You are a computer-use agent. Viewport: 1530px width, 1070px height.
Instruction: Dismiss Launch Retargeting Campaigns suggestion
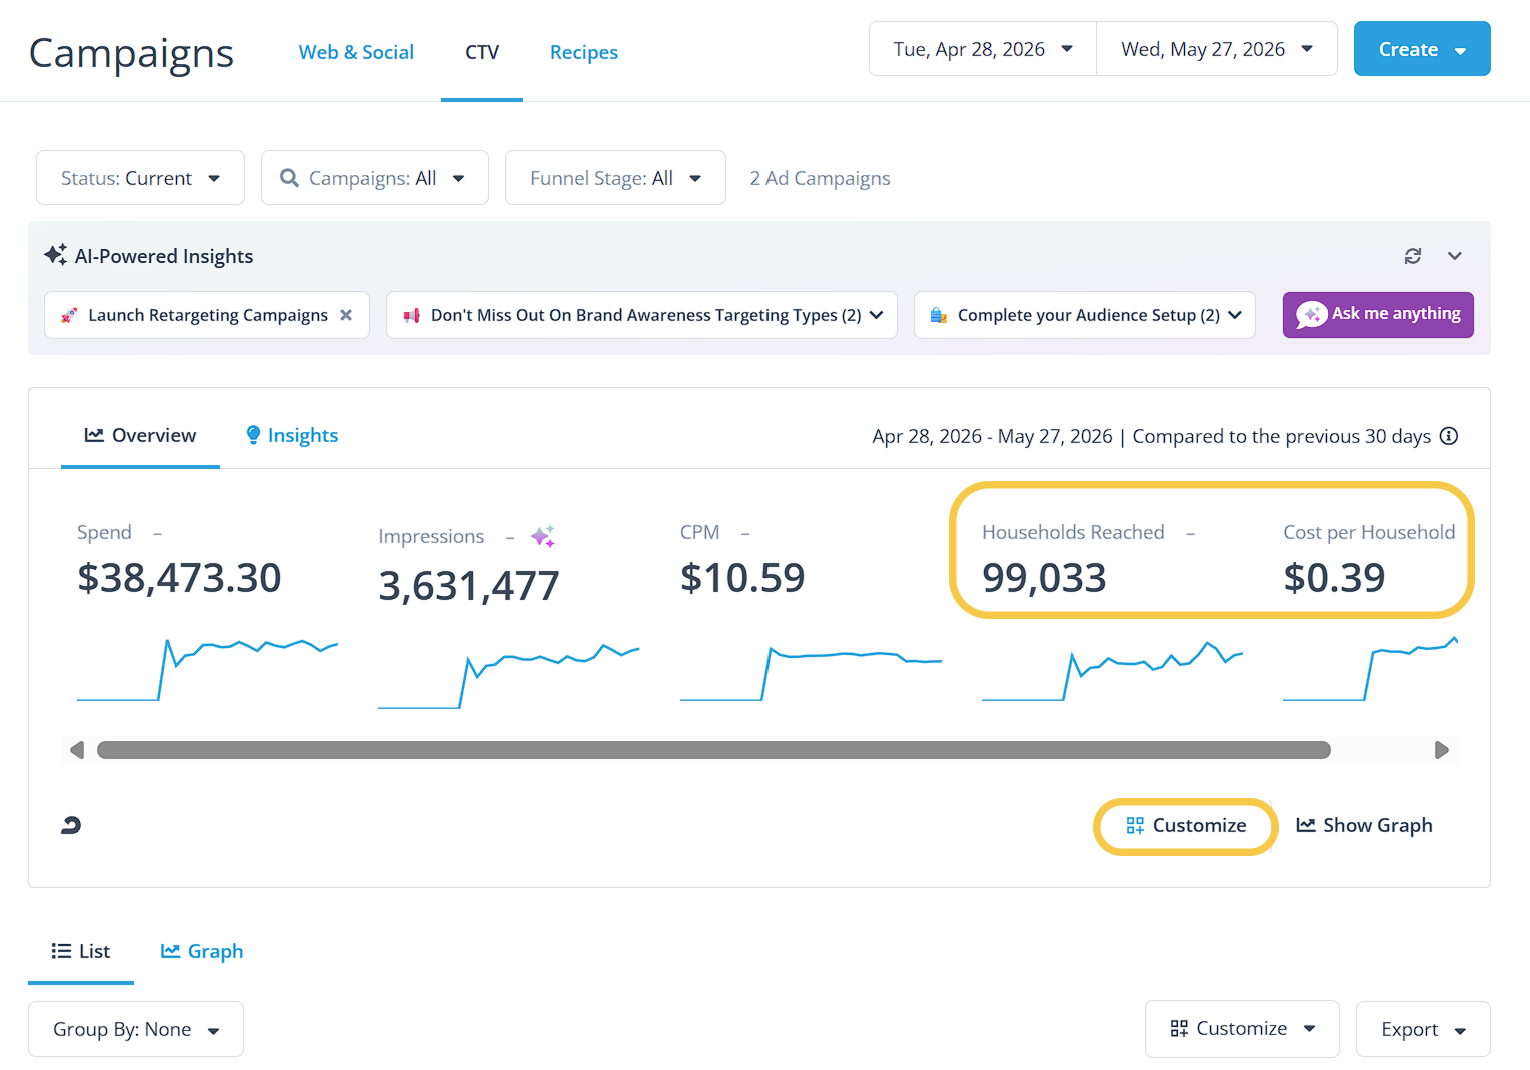coord(346,315)
